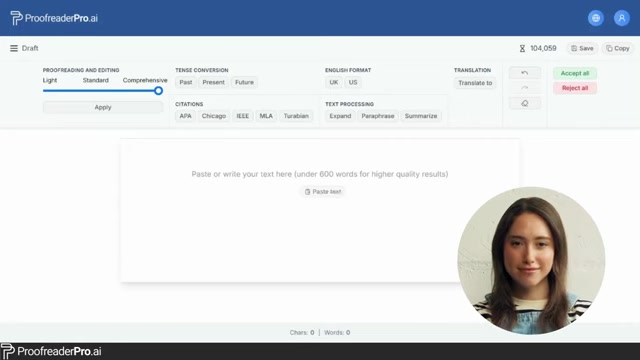Click the globe language icon

pyautogui.click(x=596, y=18)
